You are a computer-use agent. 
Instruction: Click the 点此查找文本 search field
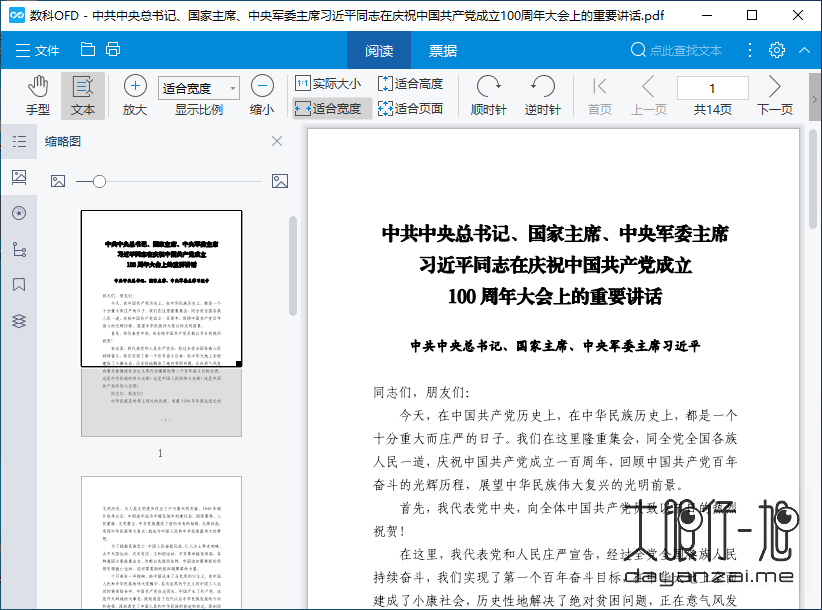[x=676, y=50]
